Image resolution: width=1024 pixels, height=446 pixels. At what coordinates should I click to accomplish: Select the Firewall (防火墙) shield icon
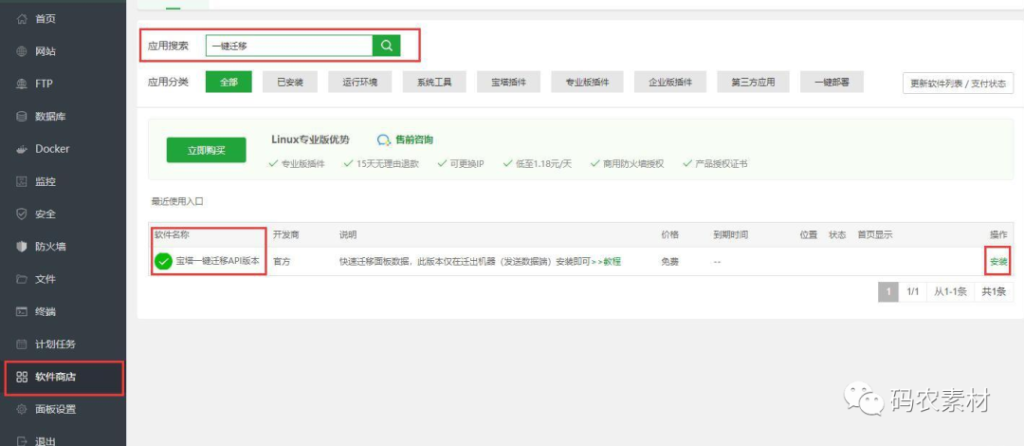tap(22, 246)
